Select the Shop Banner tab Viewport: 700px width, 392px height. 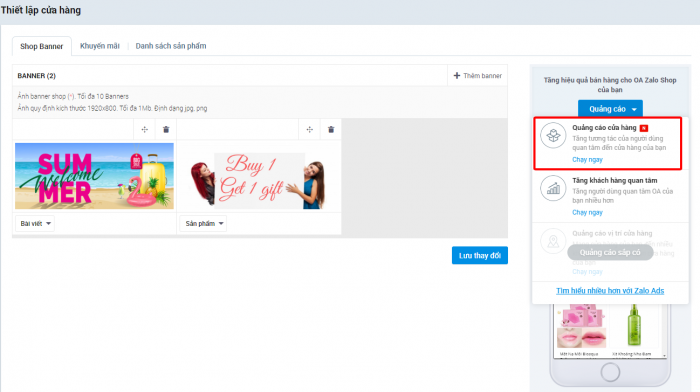point(42,46)
